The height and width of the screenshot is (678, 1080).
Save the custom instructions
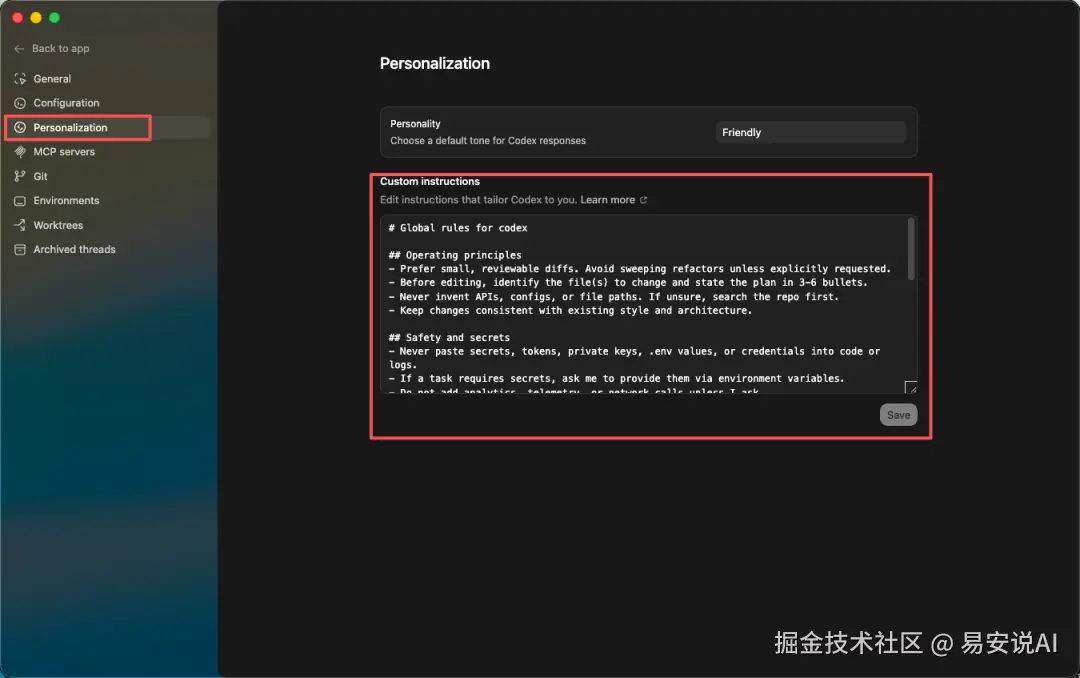[898, 415]
